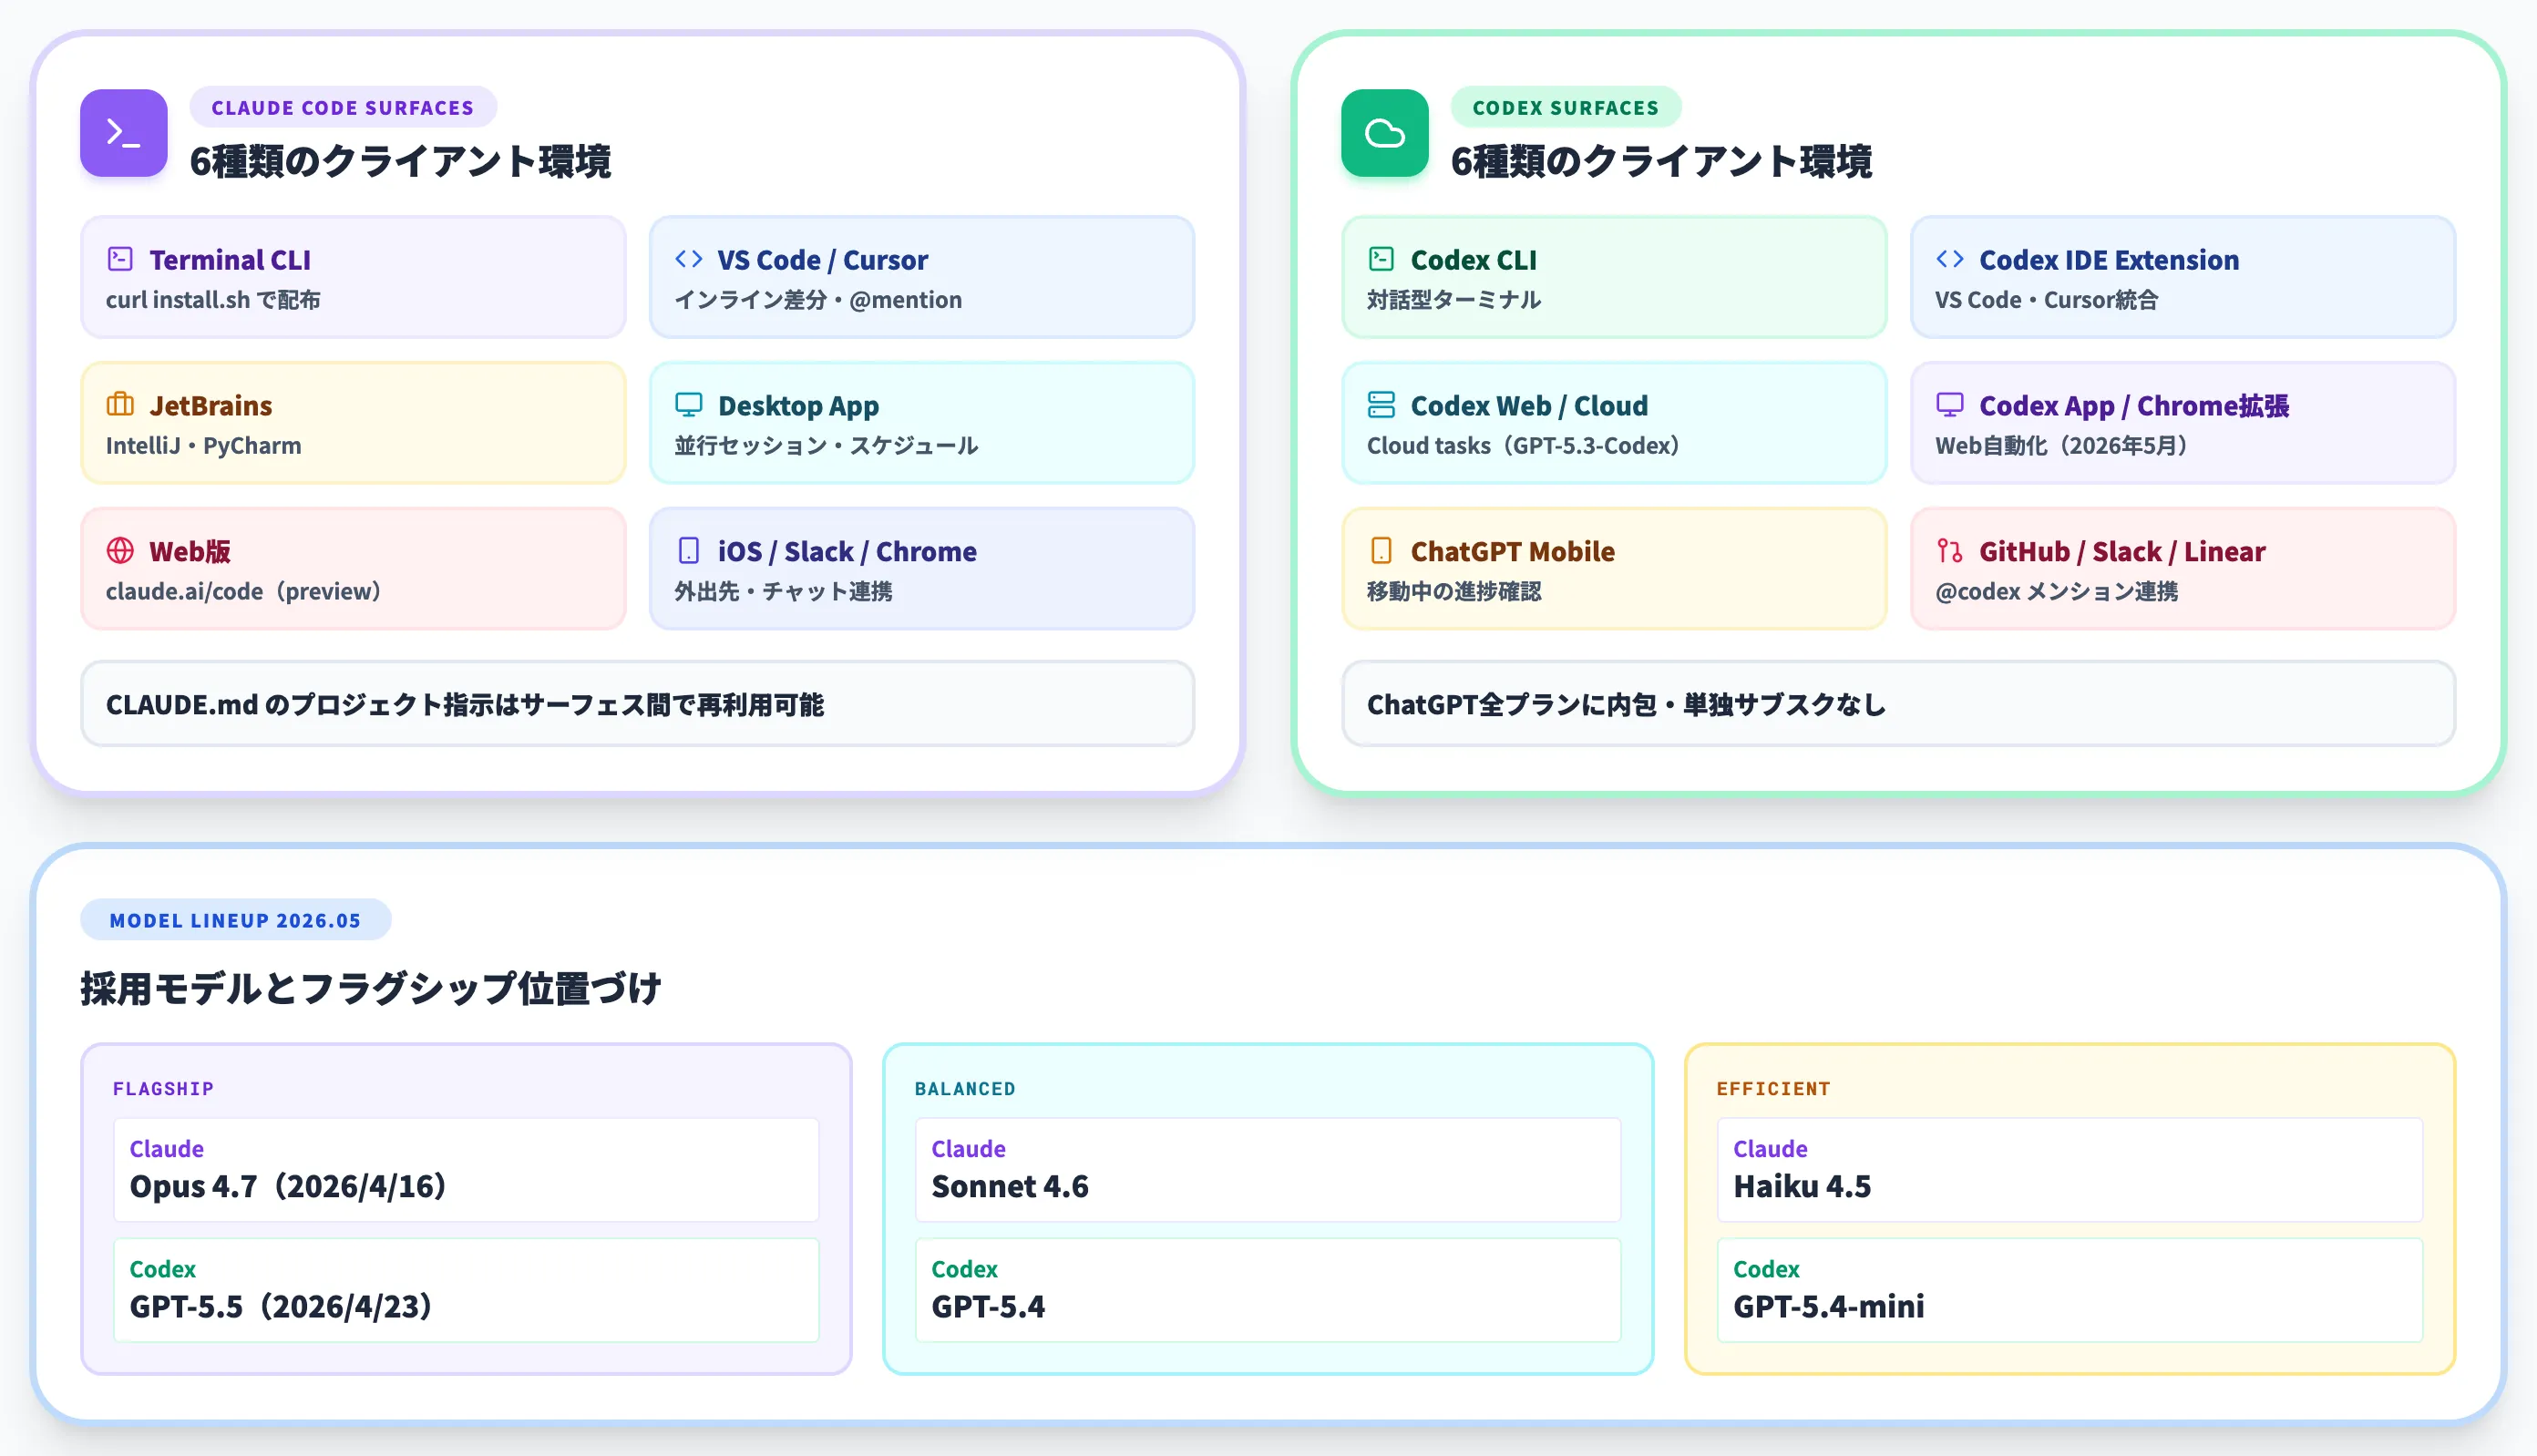This screenshot has height=1456, width=2537.
Task: Click the GitHub / Slack / Linear pull-request icon
Action: (x=1950, y=551)
